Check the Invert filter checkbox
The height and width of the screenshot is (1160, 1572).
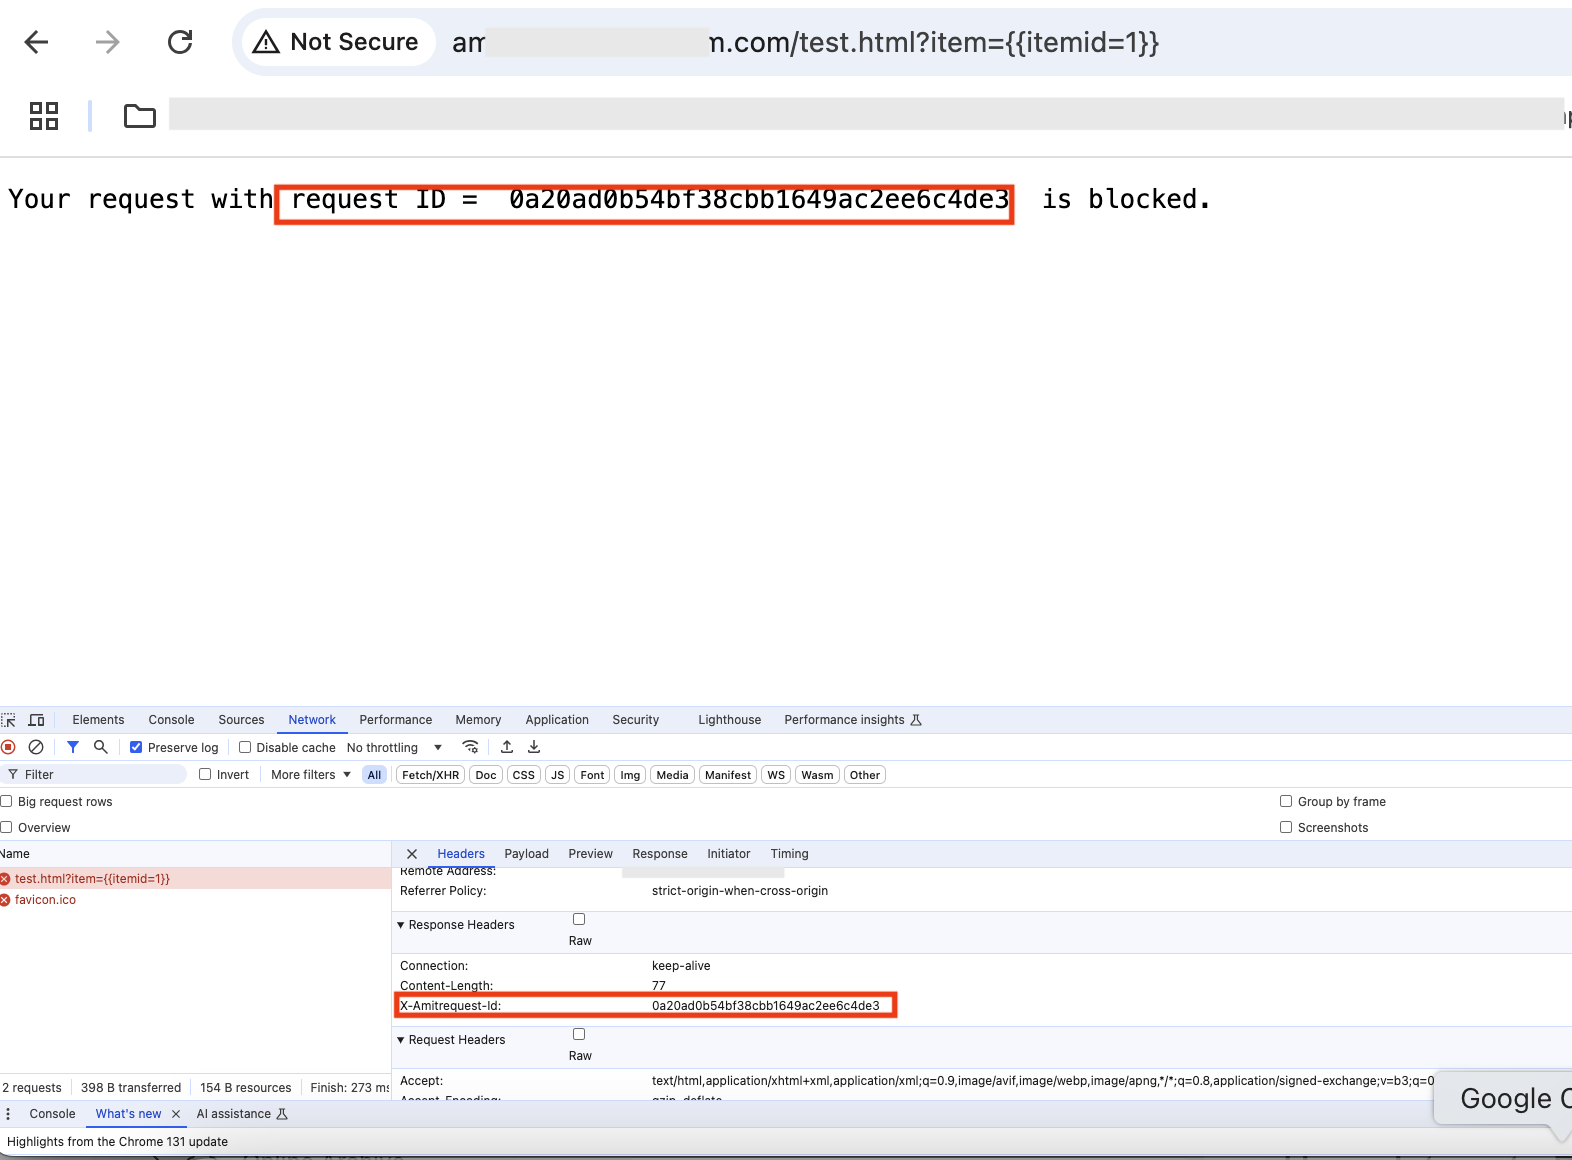click(x=205, y=774)
